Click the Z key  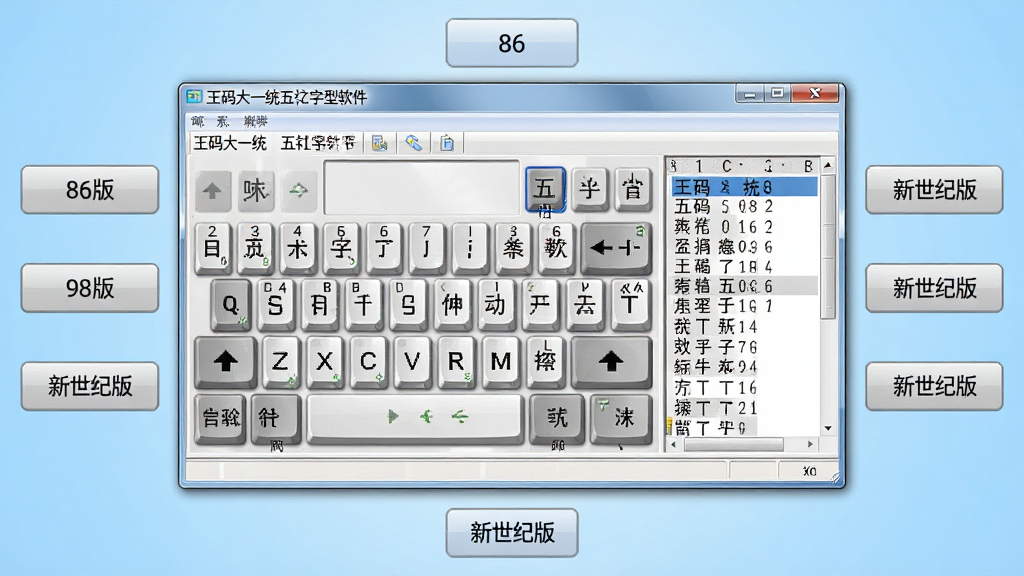[280, 362]
